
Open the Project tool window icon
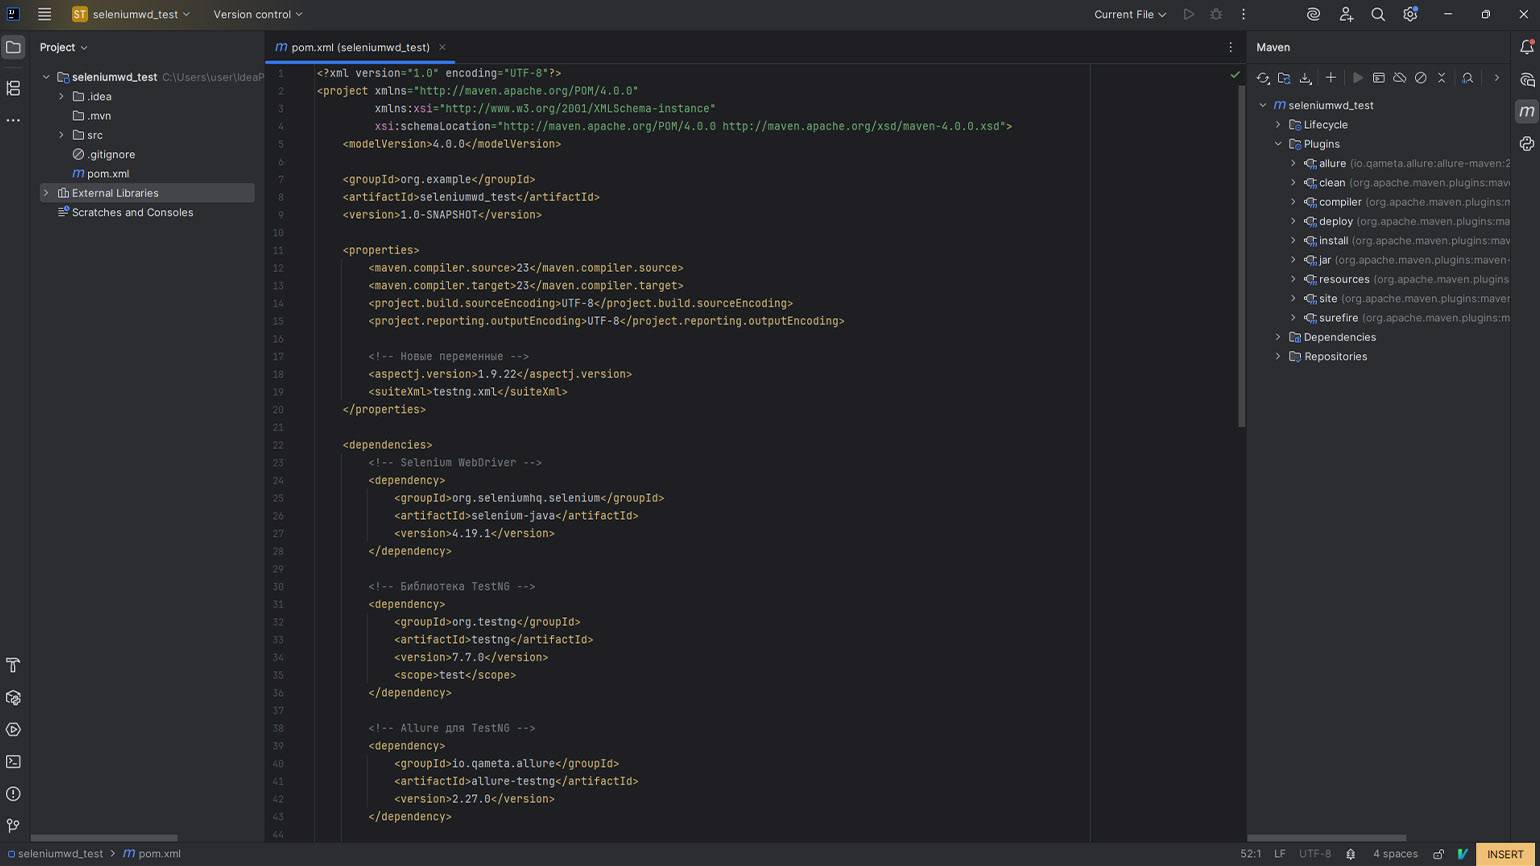(13, 47)
